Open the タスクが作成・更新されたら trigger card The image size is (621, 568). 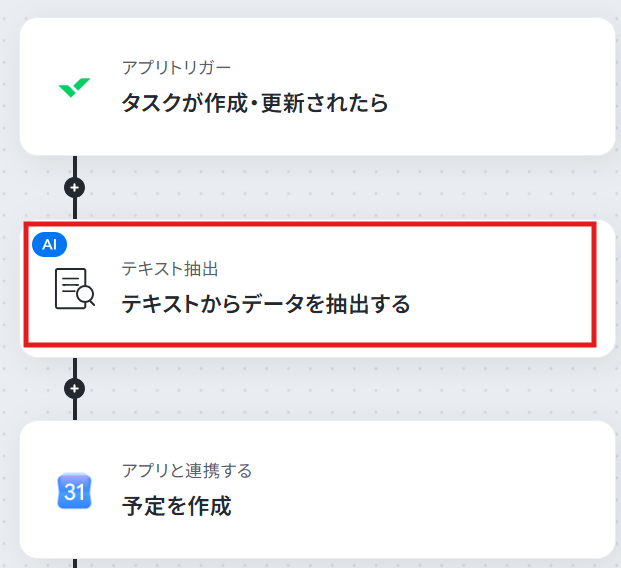pos(318,86)
